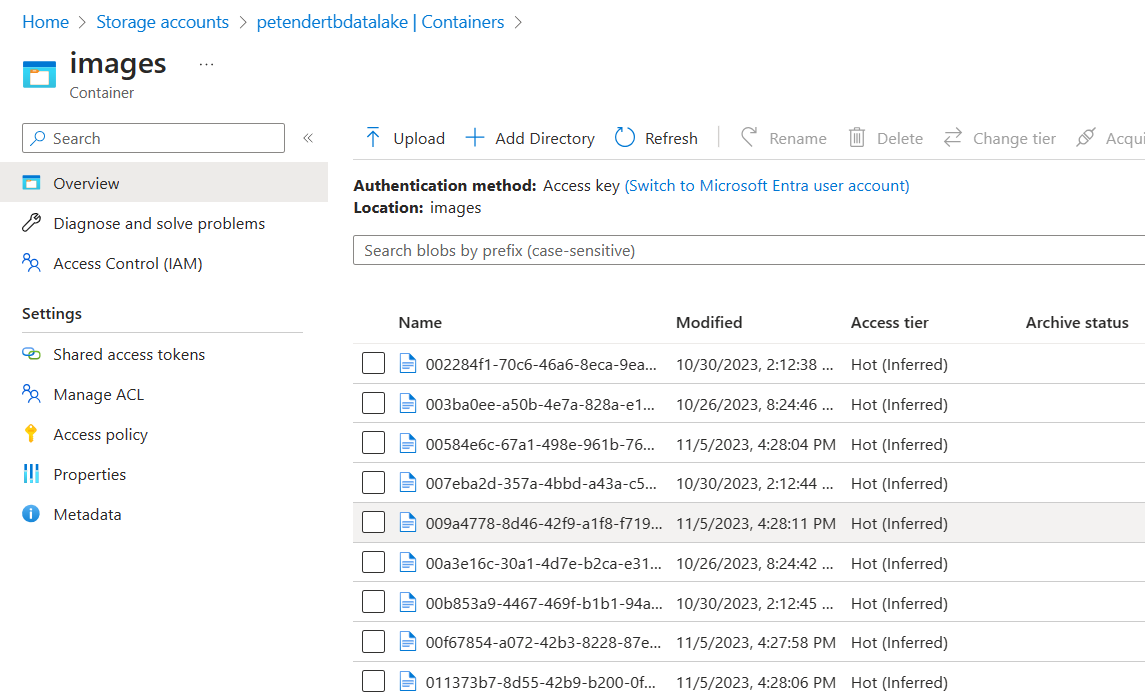Screen dimensions: 1145x698
Task: Collapse the sidebar with the double chevron
Action: 308,138
